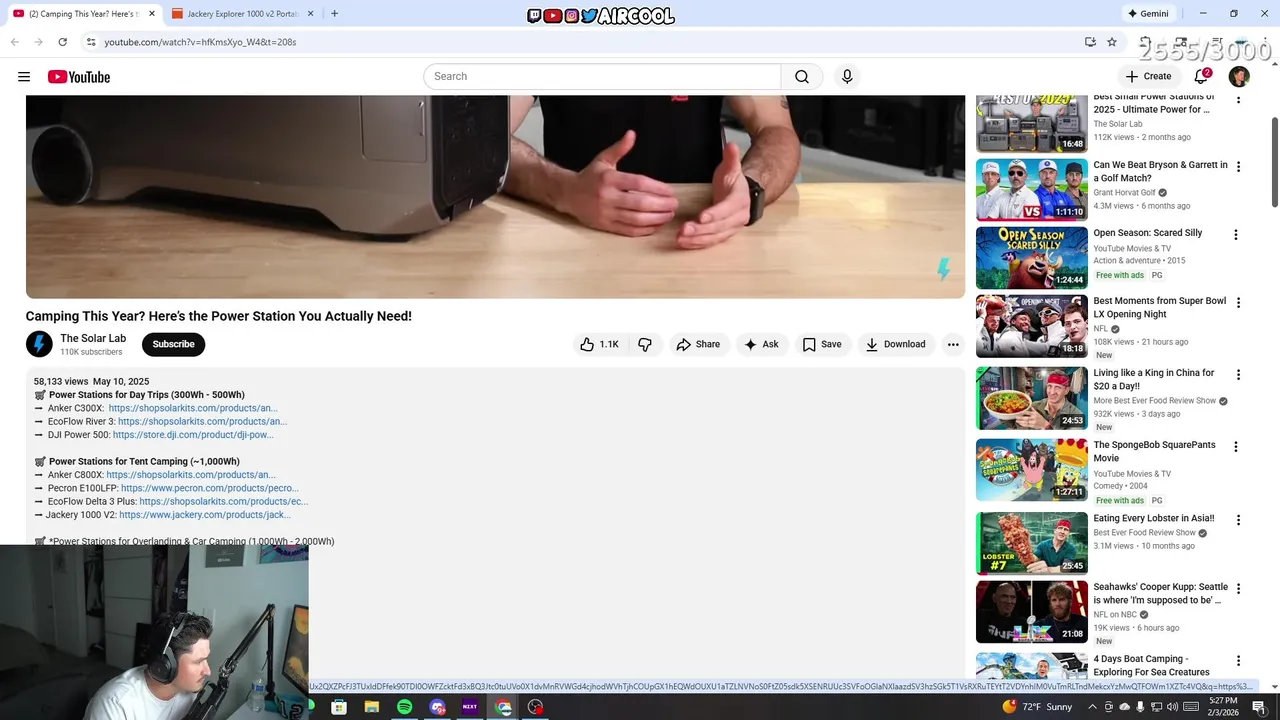Go to YouTube home via logo
The width and height of the screenshot is (1280, 720).
click(78, 77)
